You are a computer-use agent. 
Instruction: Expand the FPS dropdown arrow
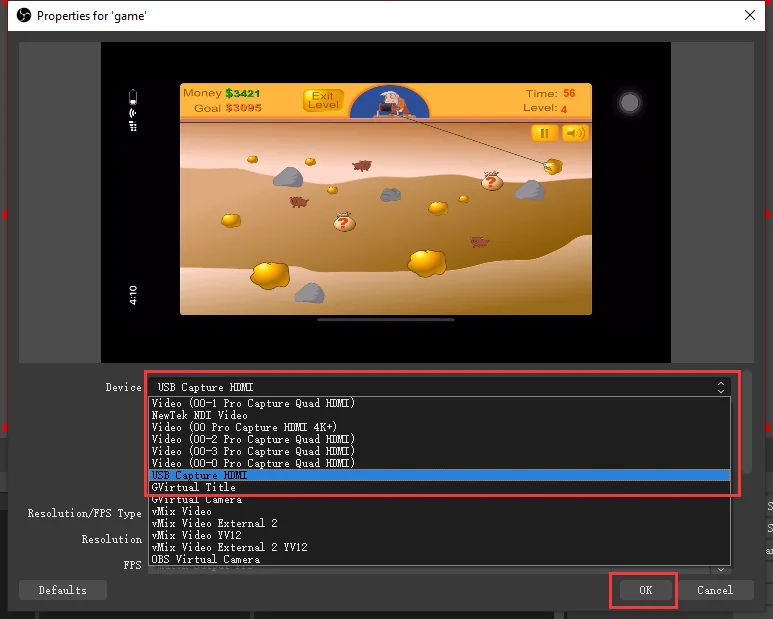(721, 569)
